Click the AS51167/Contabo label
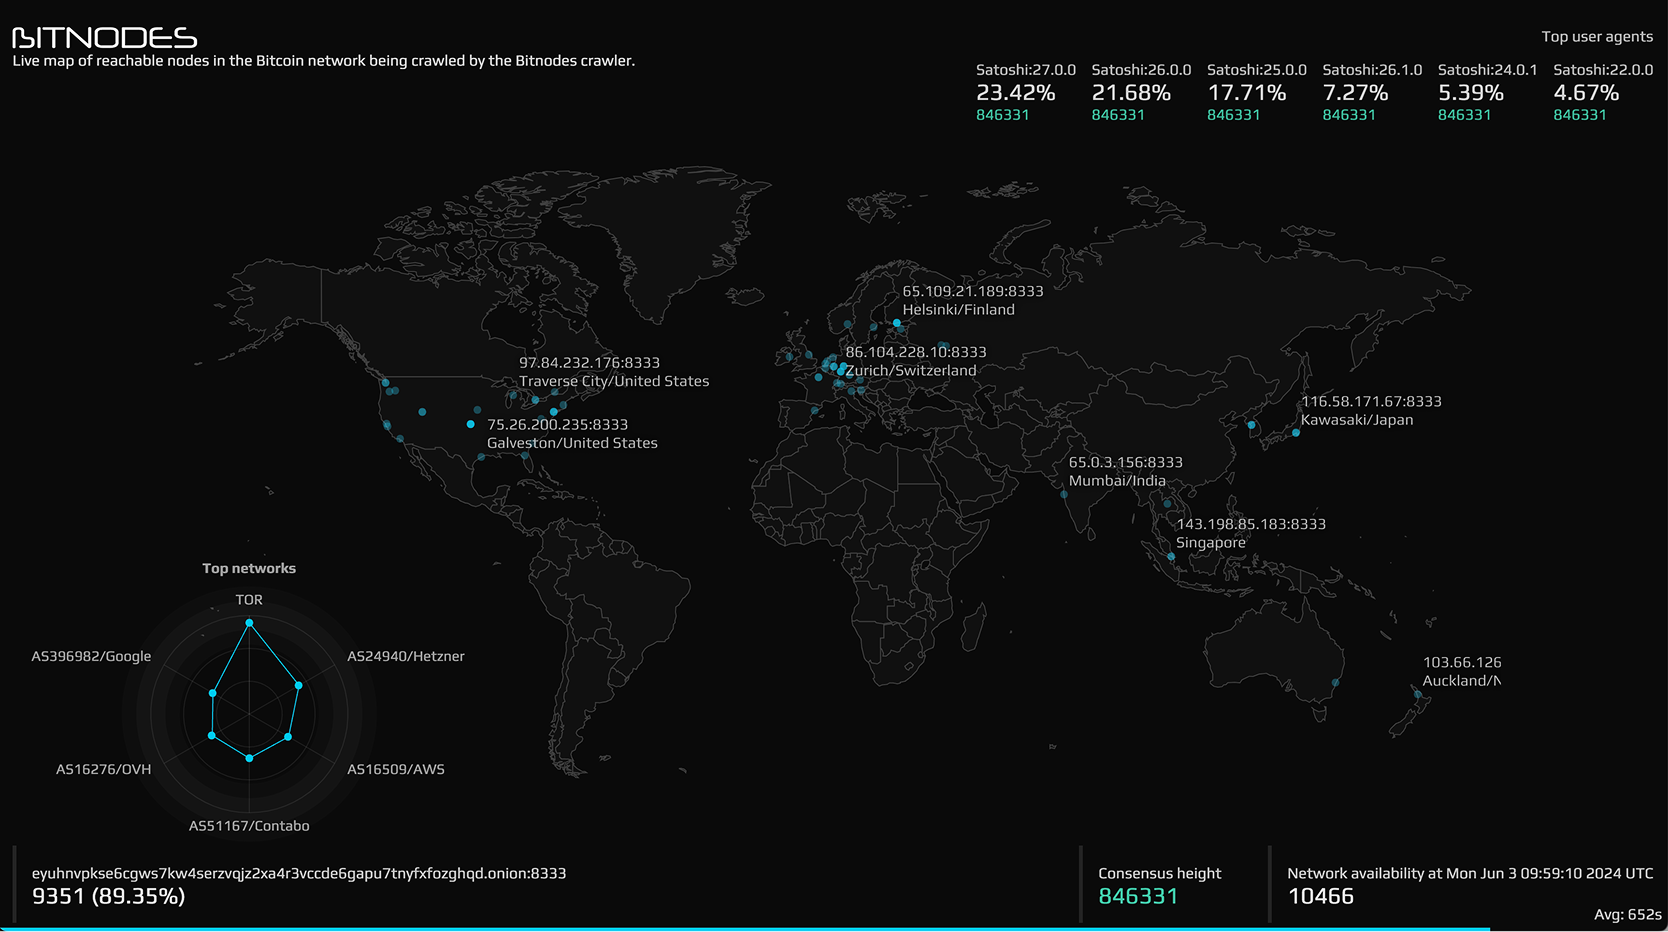1668x932 pixels. coord(249,826)
